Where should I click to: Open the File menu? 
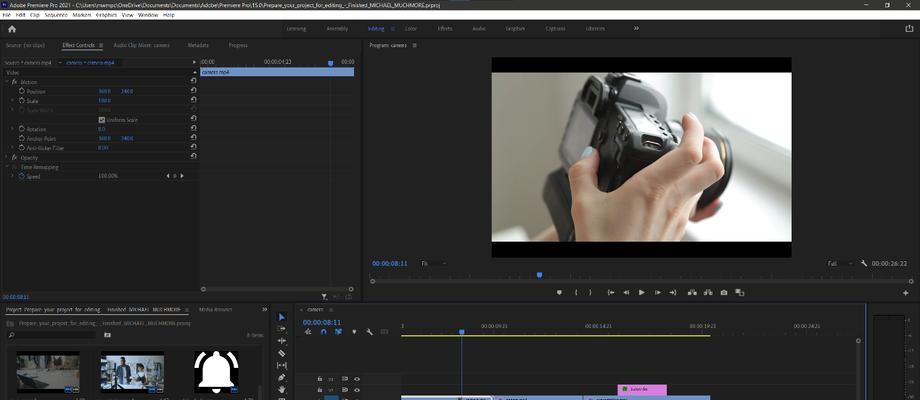[x=6, y=15]
